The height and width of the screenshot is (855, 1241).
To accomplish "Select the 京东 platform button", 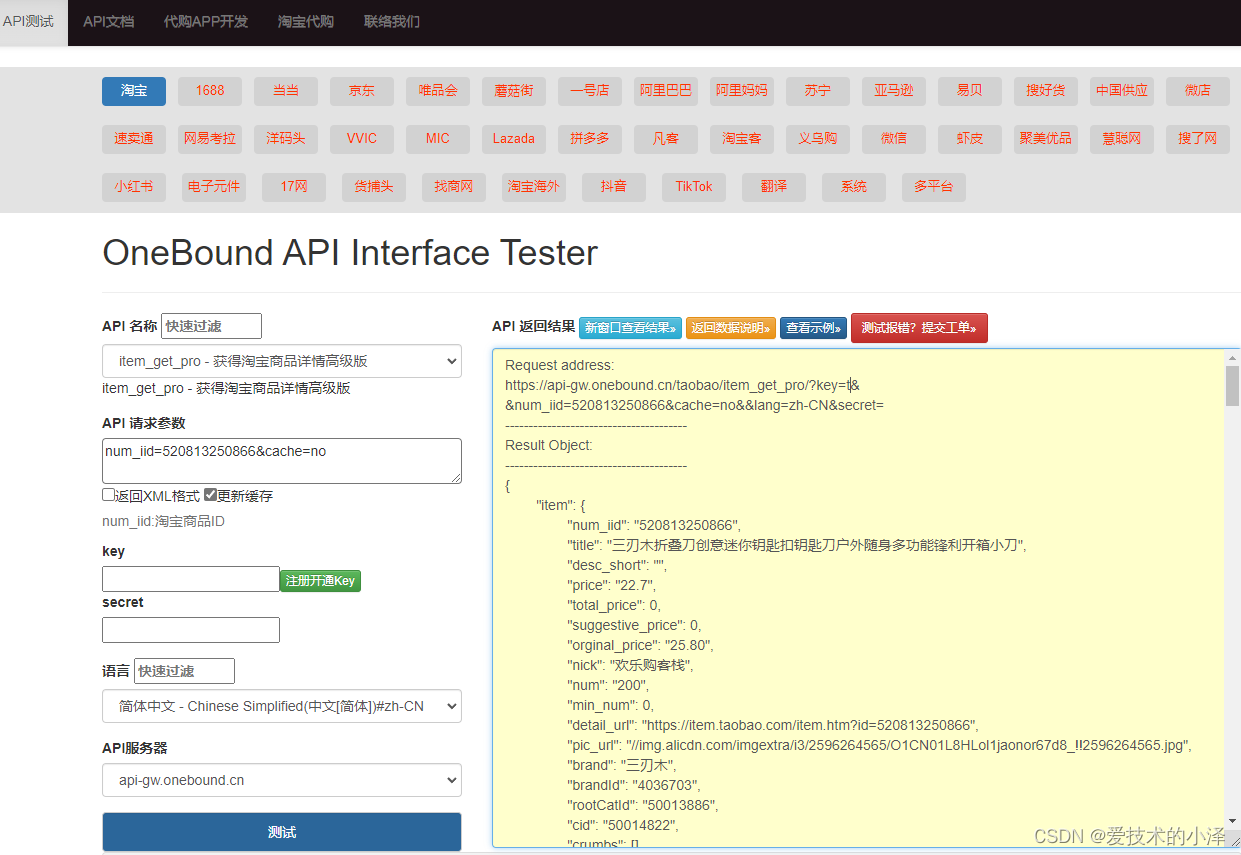I will click(362, 91).
